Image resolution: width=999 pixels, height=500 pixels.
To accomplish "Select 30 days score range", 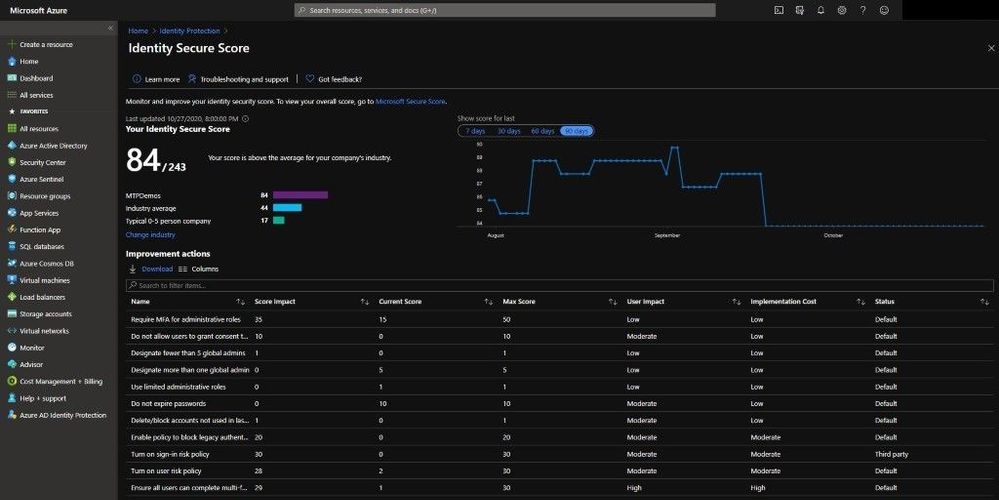I will tap(508, 131).
